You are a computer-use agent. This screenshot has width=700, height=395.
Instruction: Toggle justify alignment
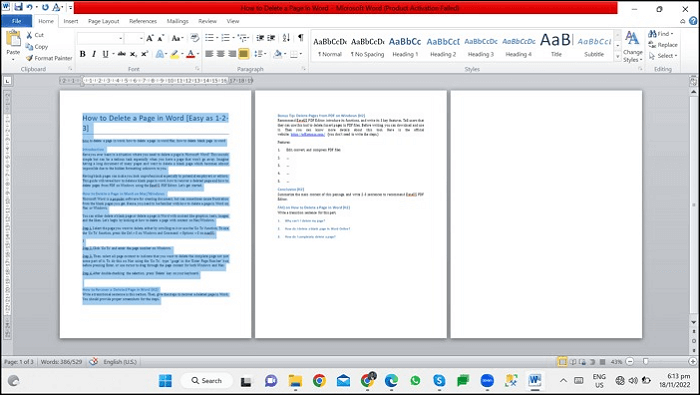243,54
